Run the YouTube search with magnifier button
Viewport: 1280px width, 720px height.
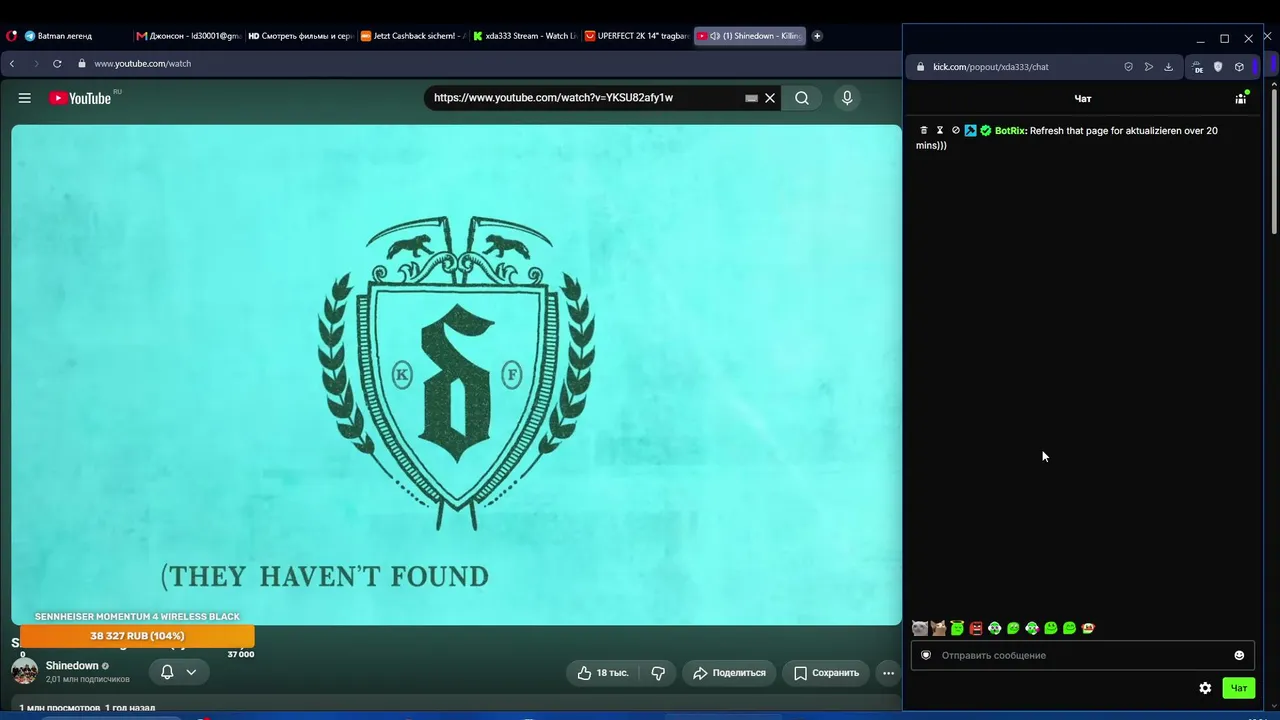point(802,98)
